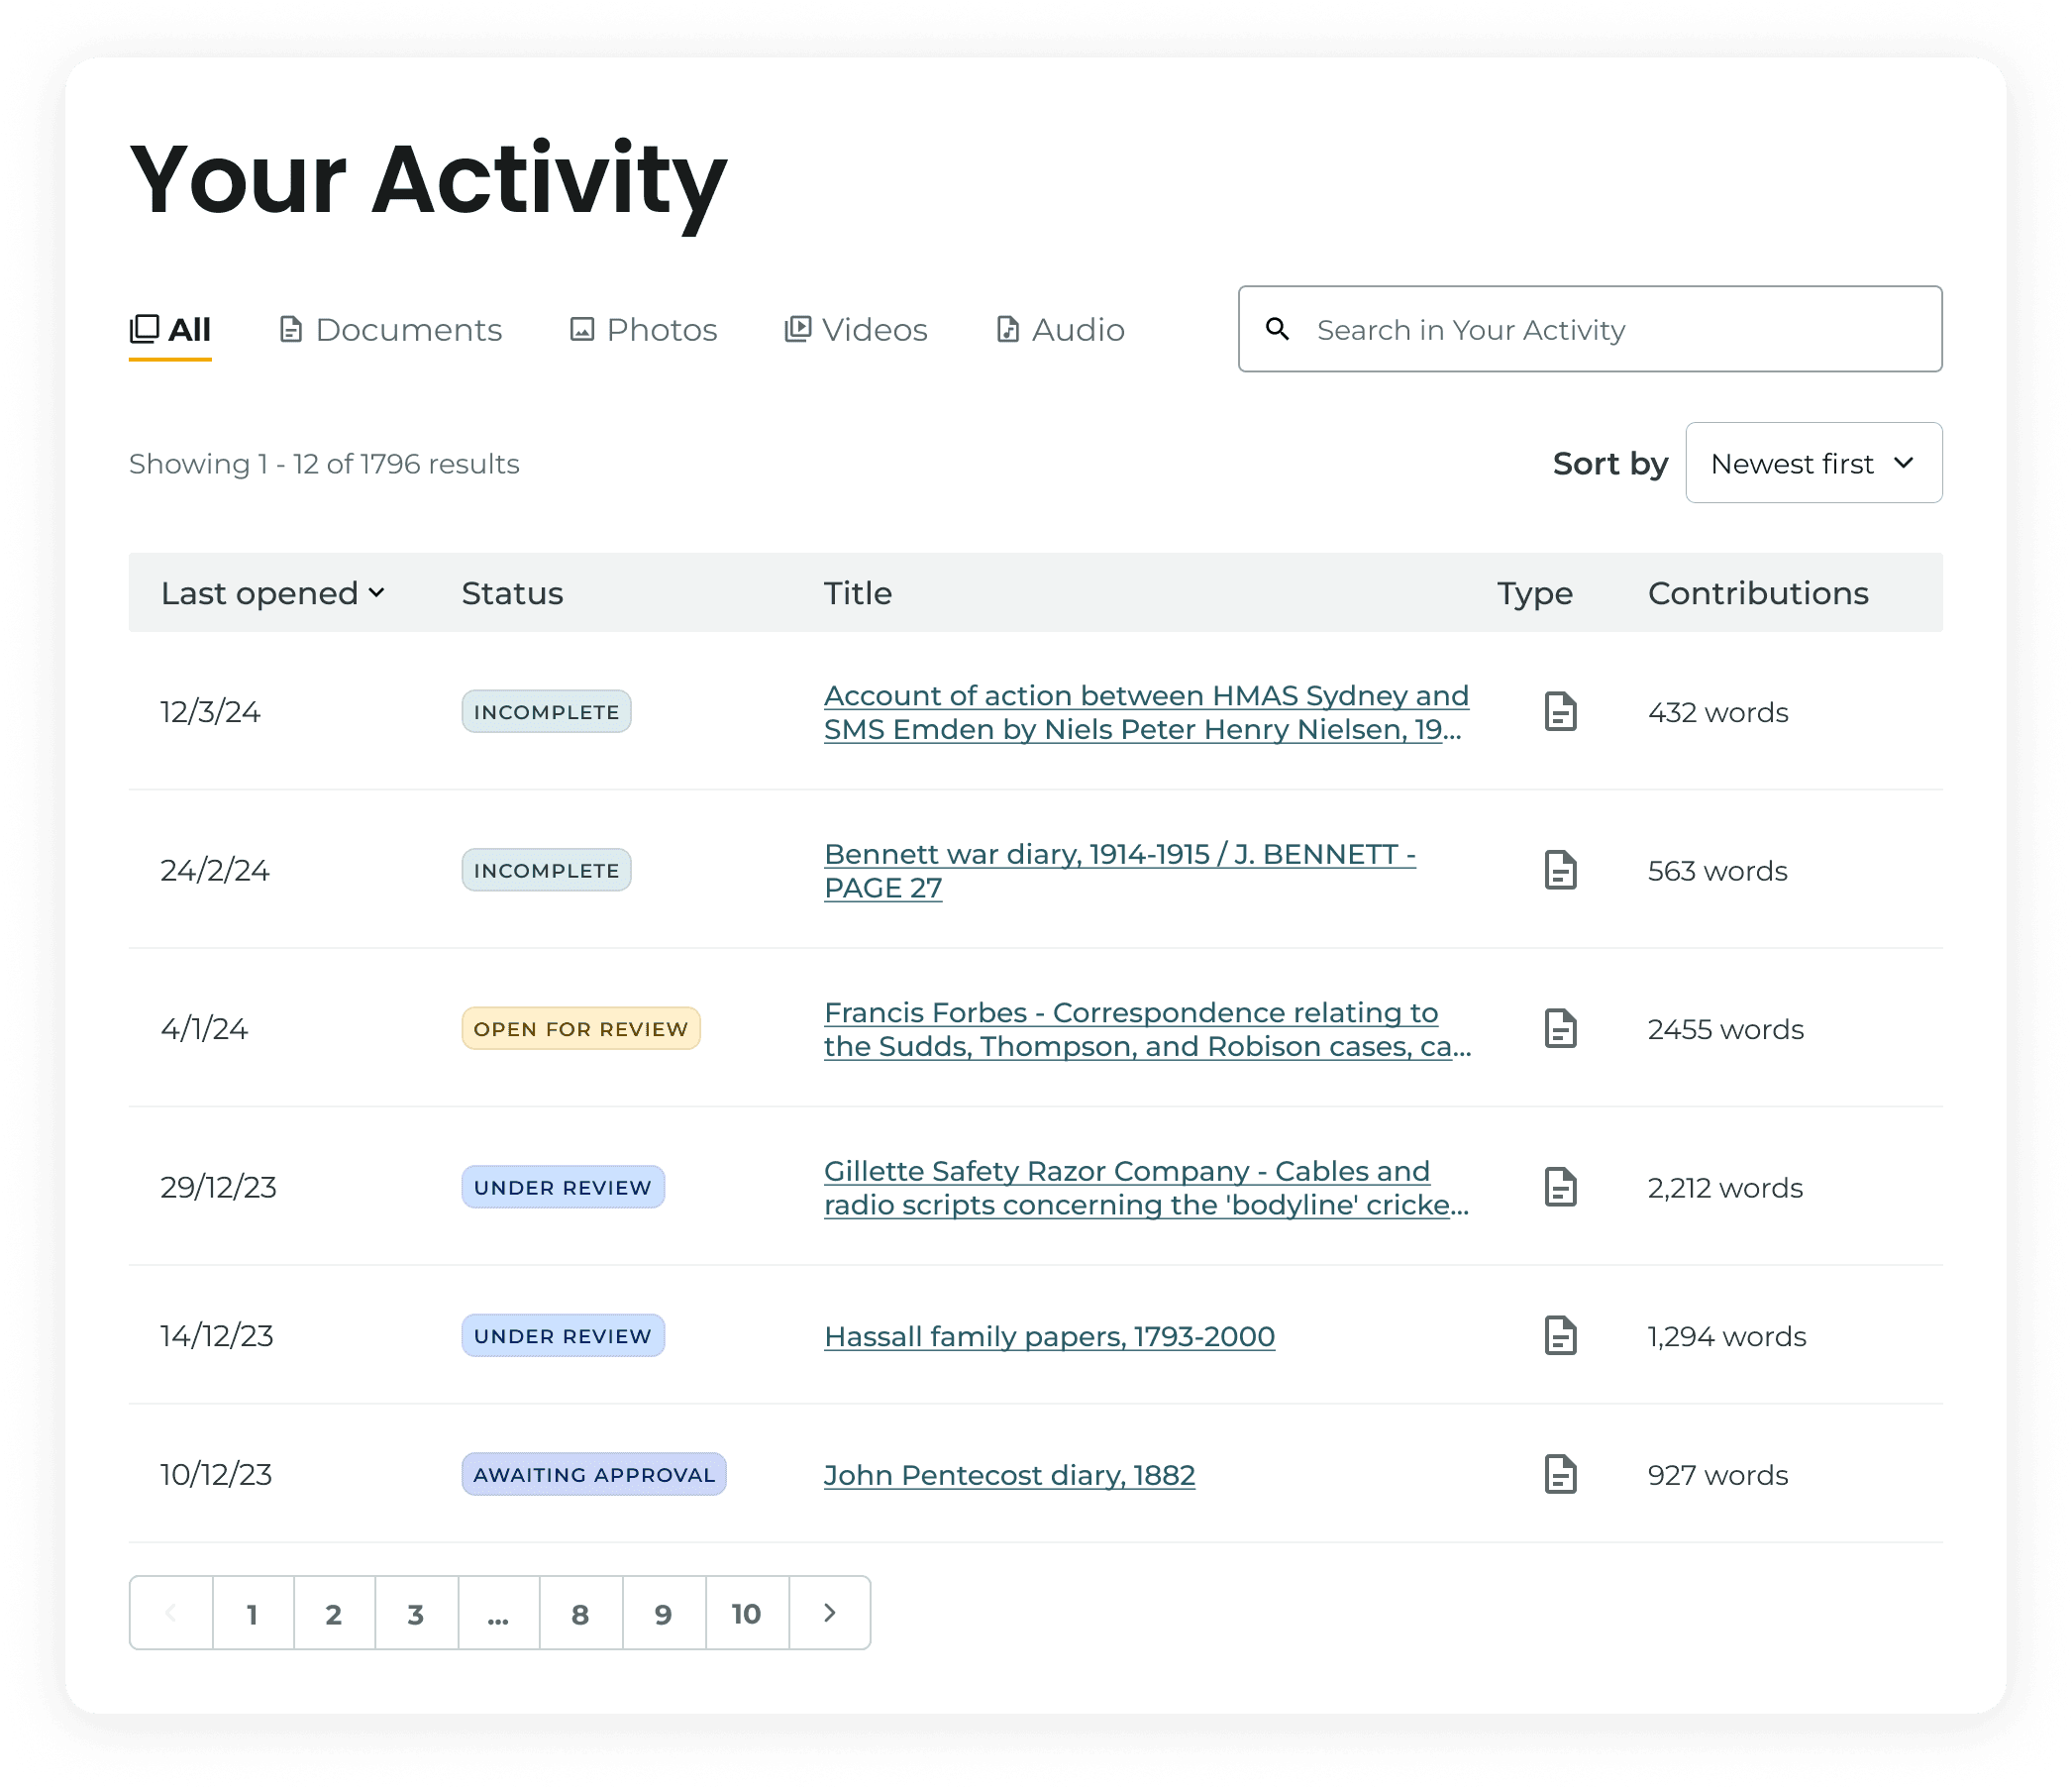Click document icon in Francis Forbes row

pos(1560,1029)
